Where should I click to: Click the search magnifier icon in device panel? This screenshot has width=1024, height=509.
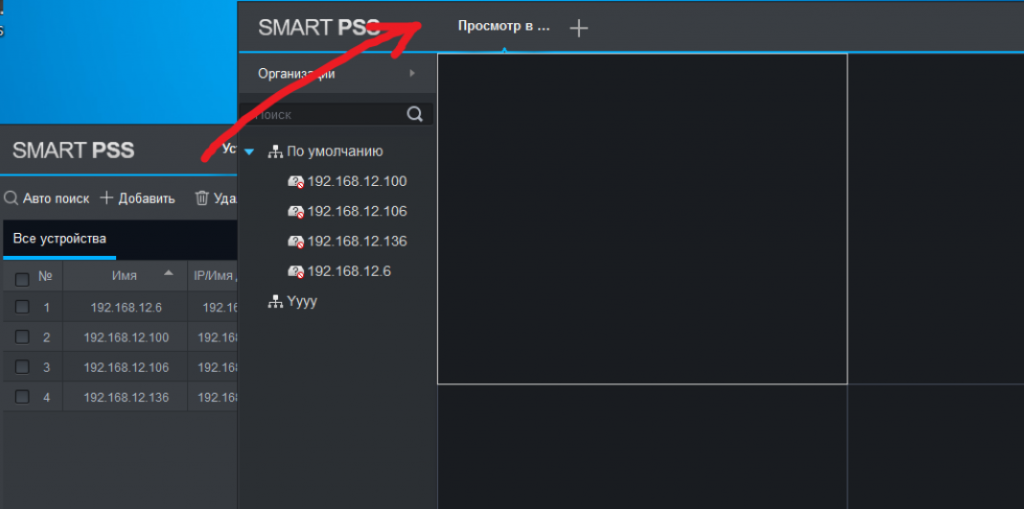tap(415, 115)
